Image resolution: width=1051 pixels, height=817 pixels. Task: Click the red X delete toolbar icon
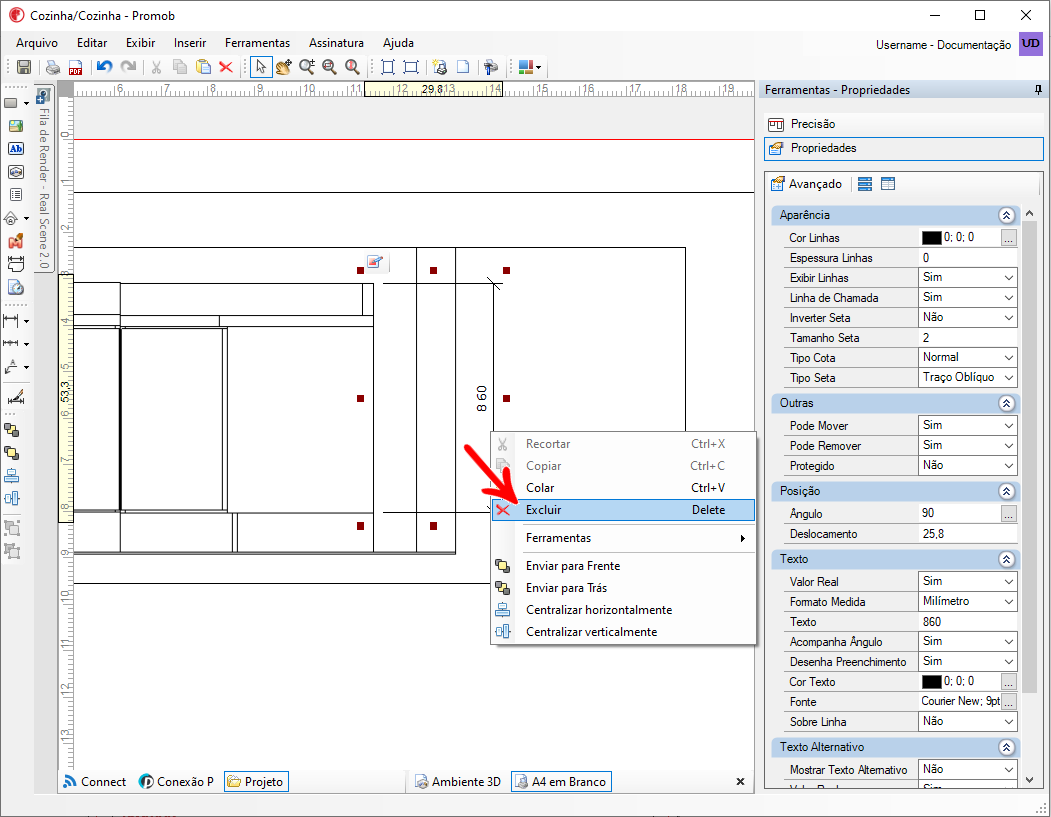point(226,67)
